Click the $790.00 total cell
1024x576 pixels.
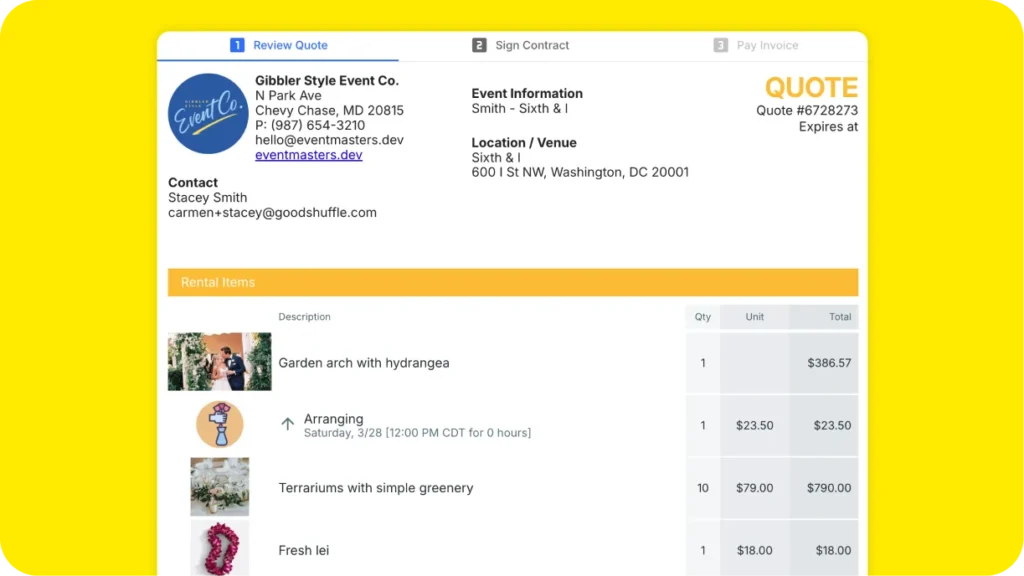[x=824, y=488]
